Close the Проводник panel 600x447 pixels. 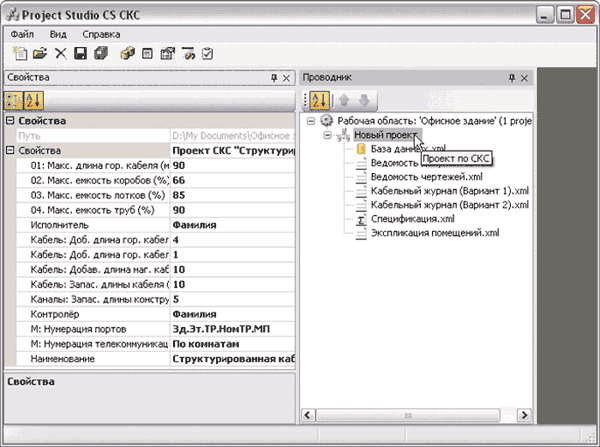point(524,78)
